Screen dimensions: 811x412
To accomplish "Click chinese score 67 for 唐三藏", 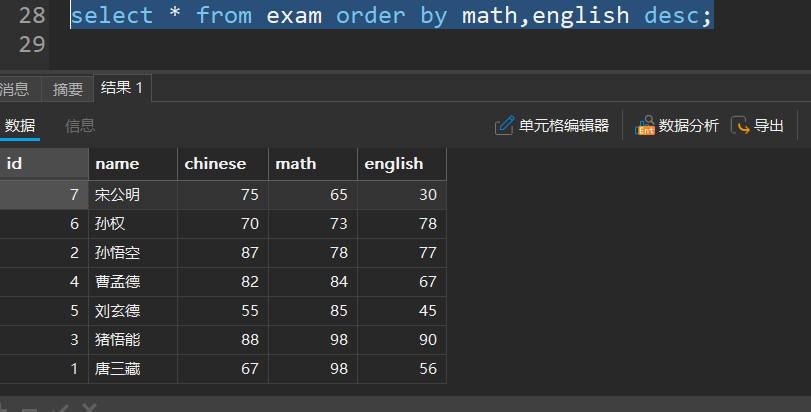I will 223,369.
